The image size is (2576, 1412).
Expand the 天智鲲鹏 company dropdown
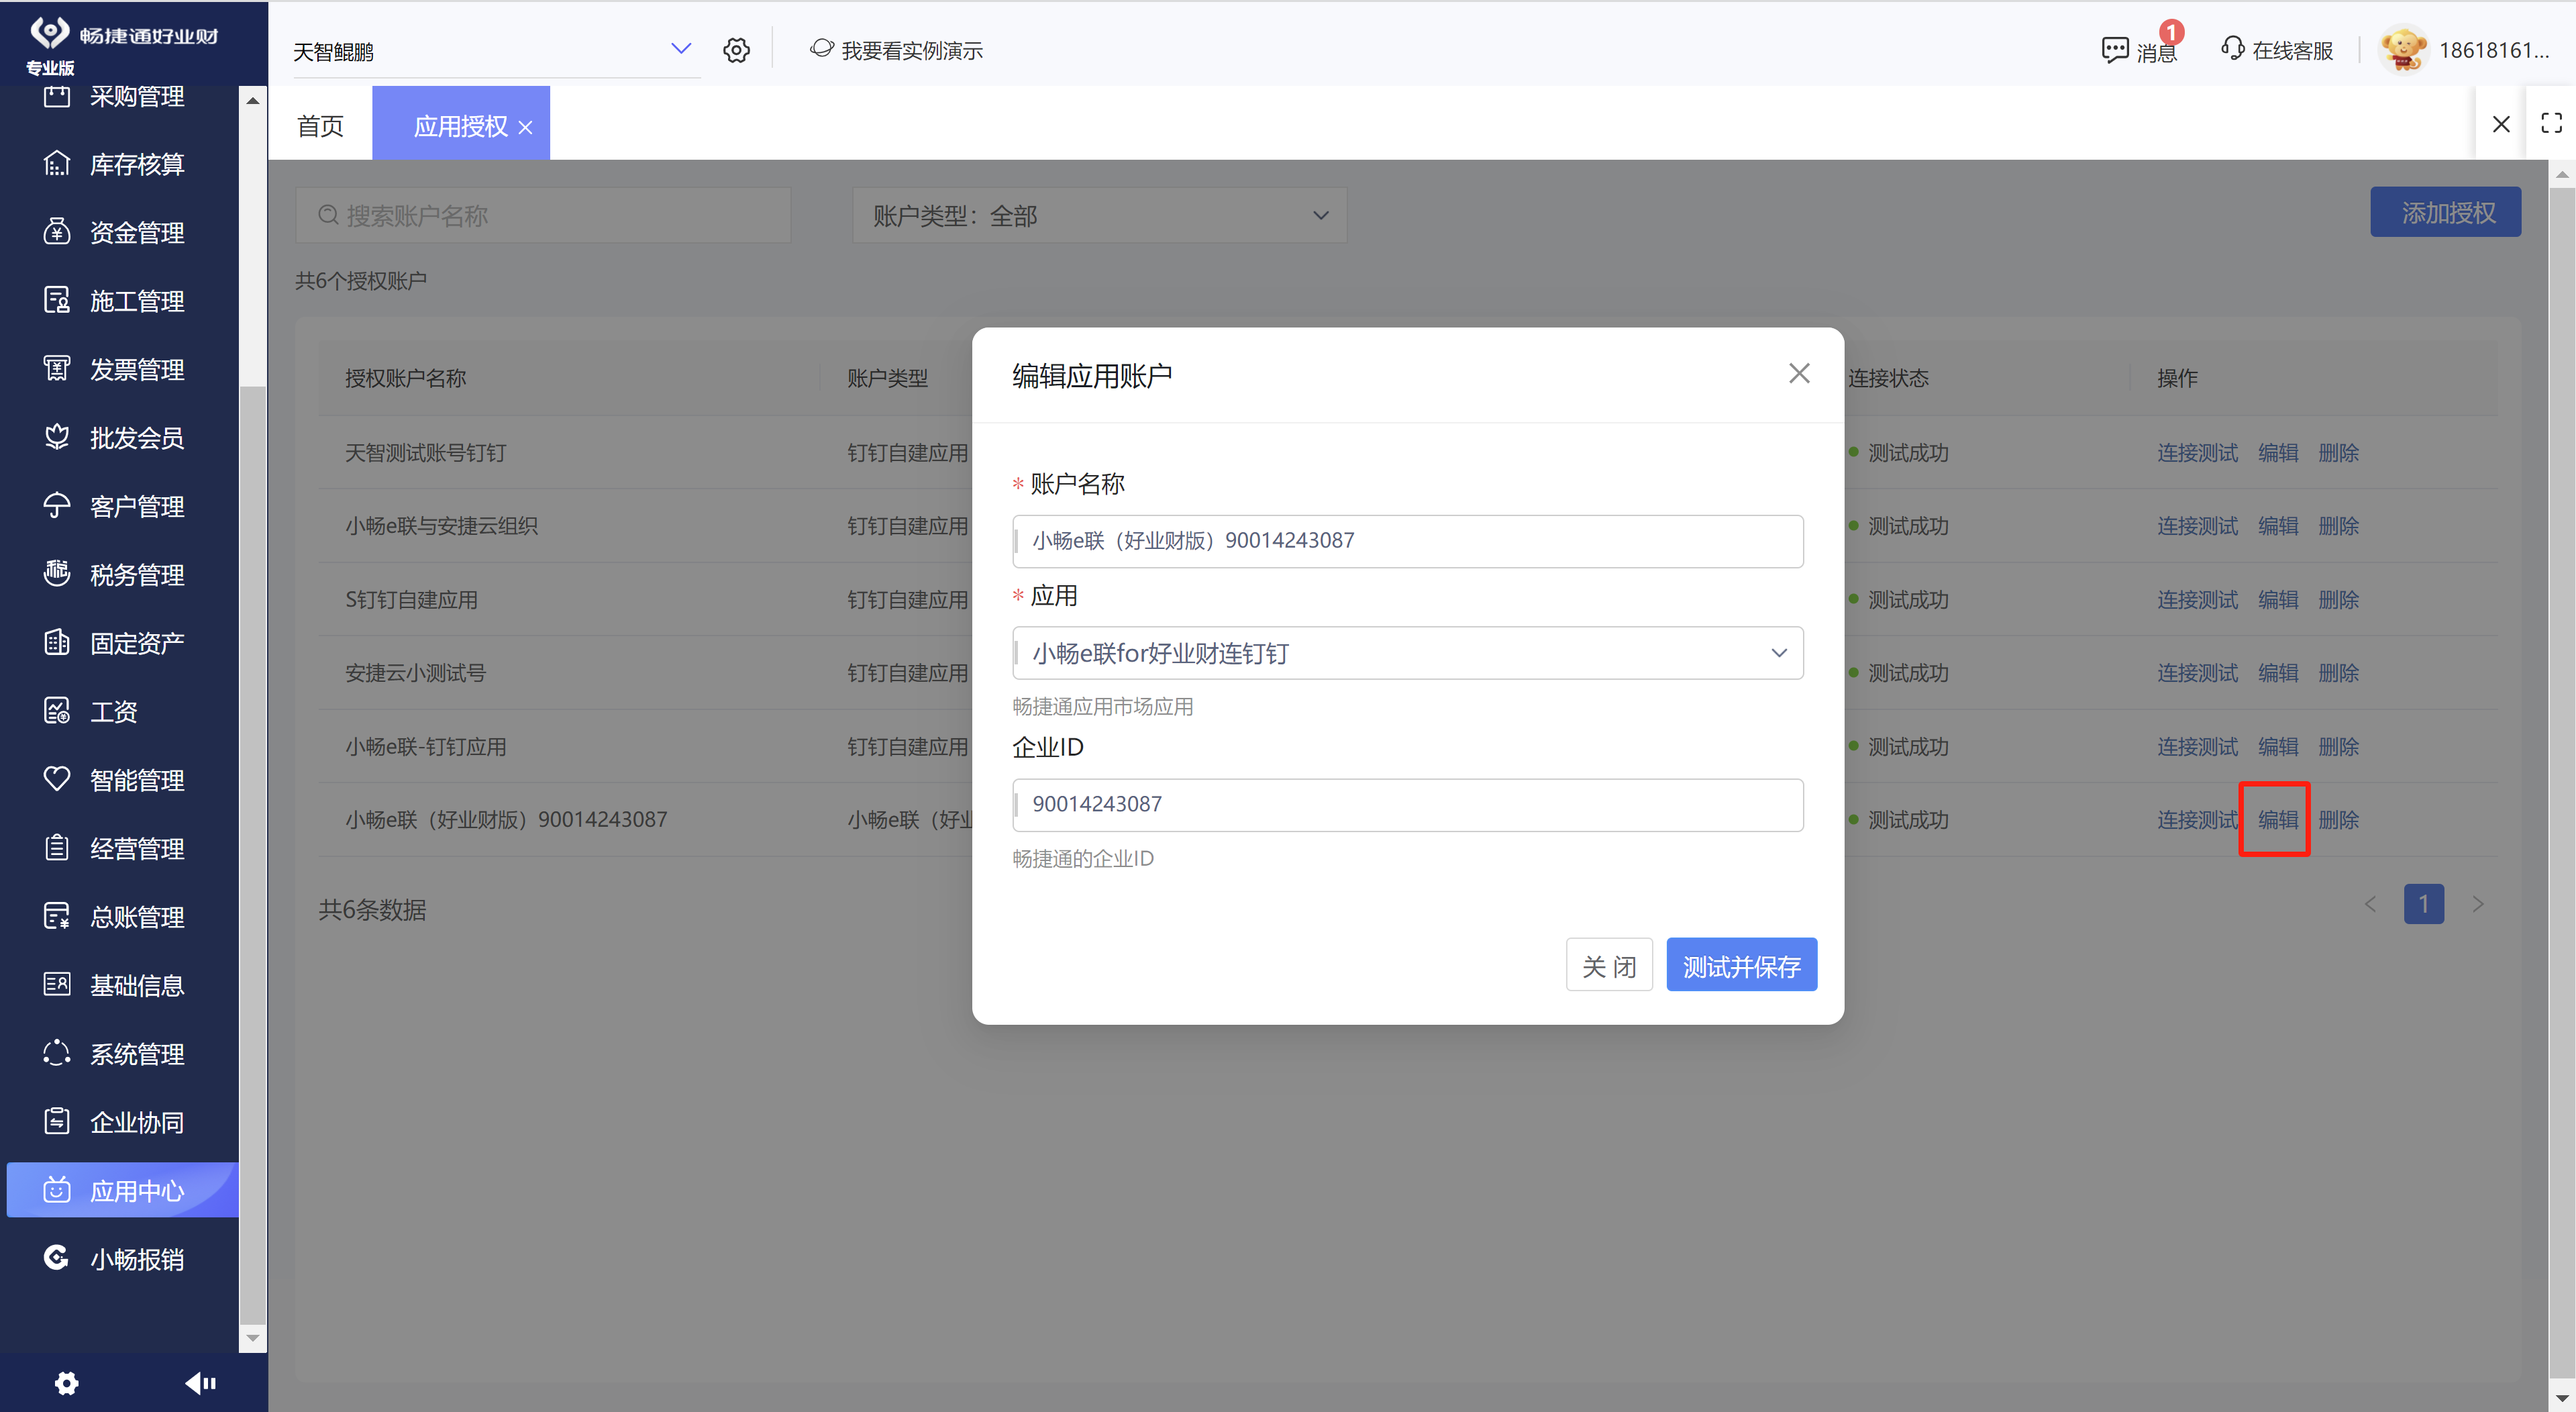tap(681, 49)
